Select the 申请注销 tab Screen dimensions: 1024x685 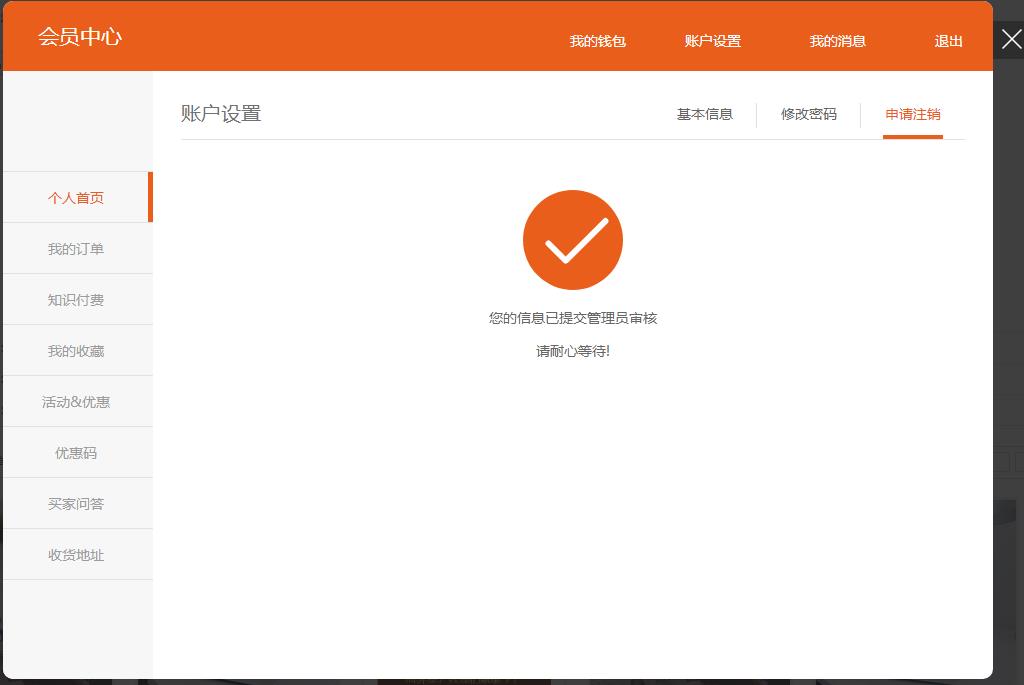click(912, 114)
